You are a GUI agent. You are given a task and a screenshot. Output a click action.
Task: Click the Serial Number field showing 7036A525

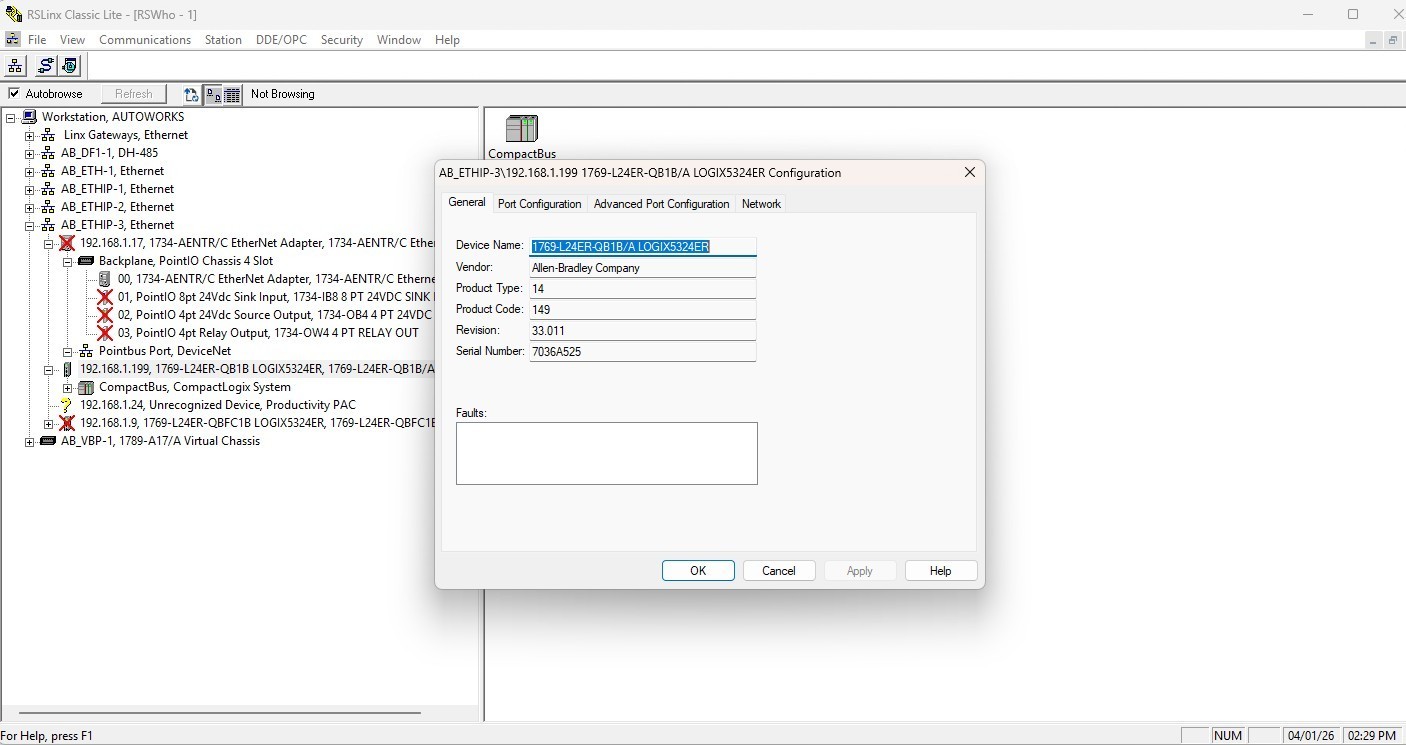643,352
